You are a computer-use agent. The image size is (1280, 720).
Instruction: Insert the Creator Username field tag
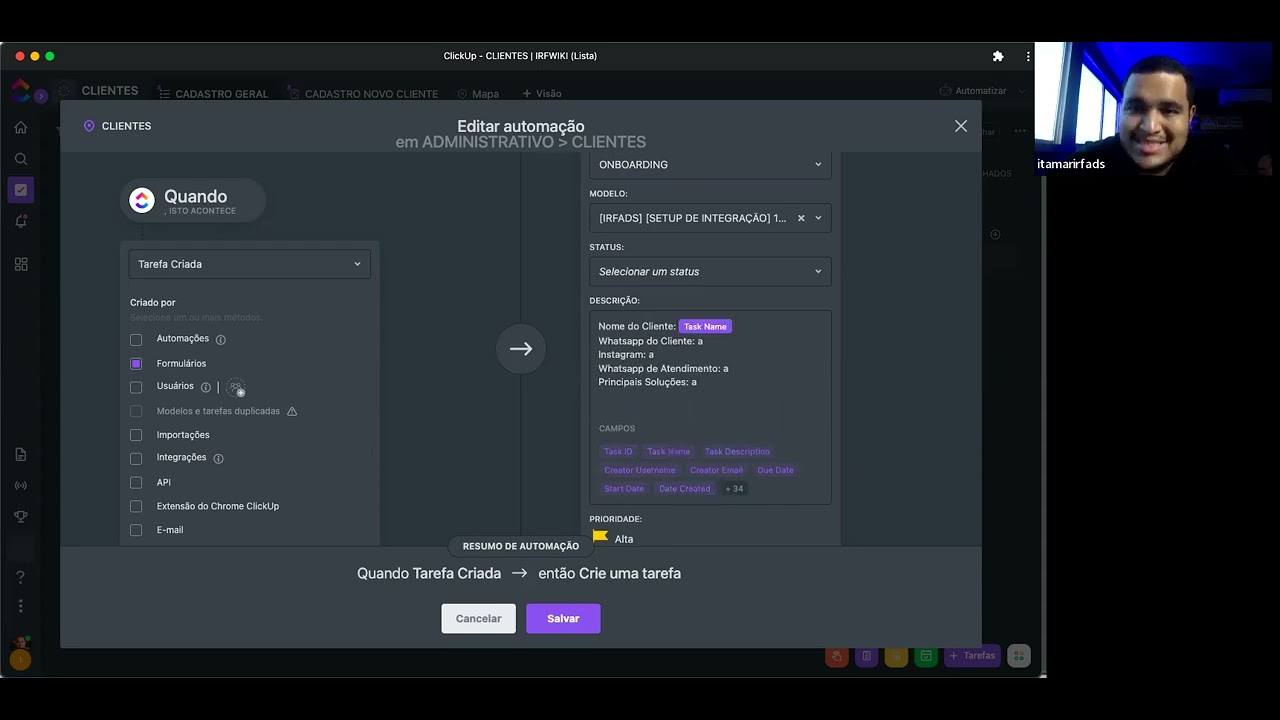(x=639, y=470)
